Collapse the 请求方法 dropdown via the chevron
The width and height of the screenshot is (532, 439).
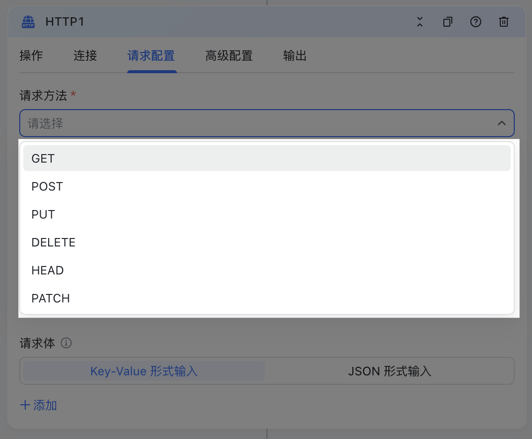tap(501, 123)
